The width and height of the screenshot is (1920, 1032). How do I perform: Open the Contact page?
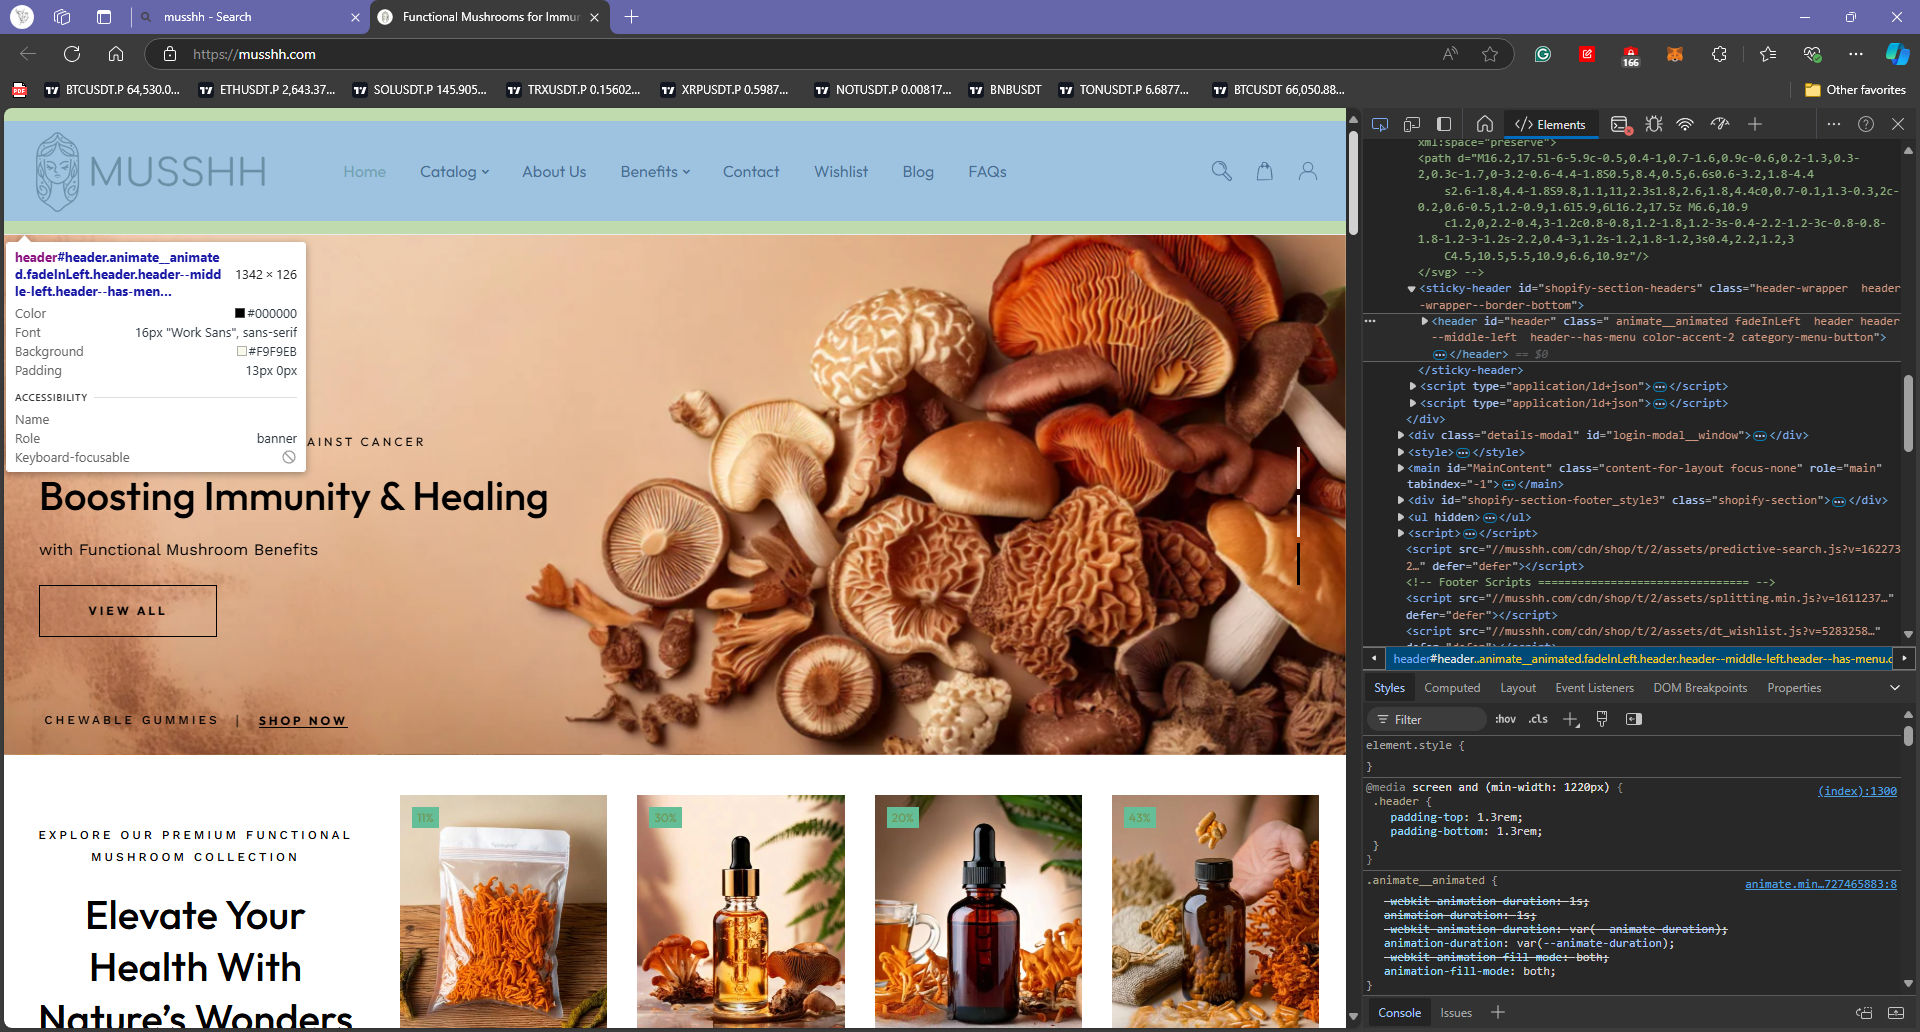click(751, 172)
